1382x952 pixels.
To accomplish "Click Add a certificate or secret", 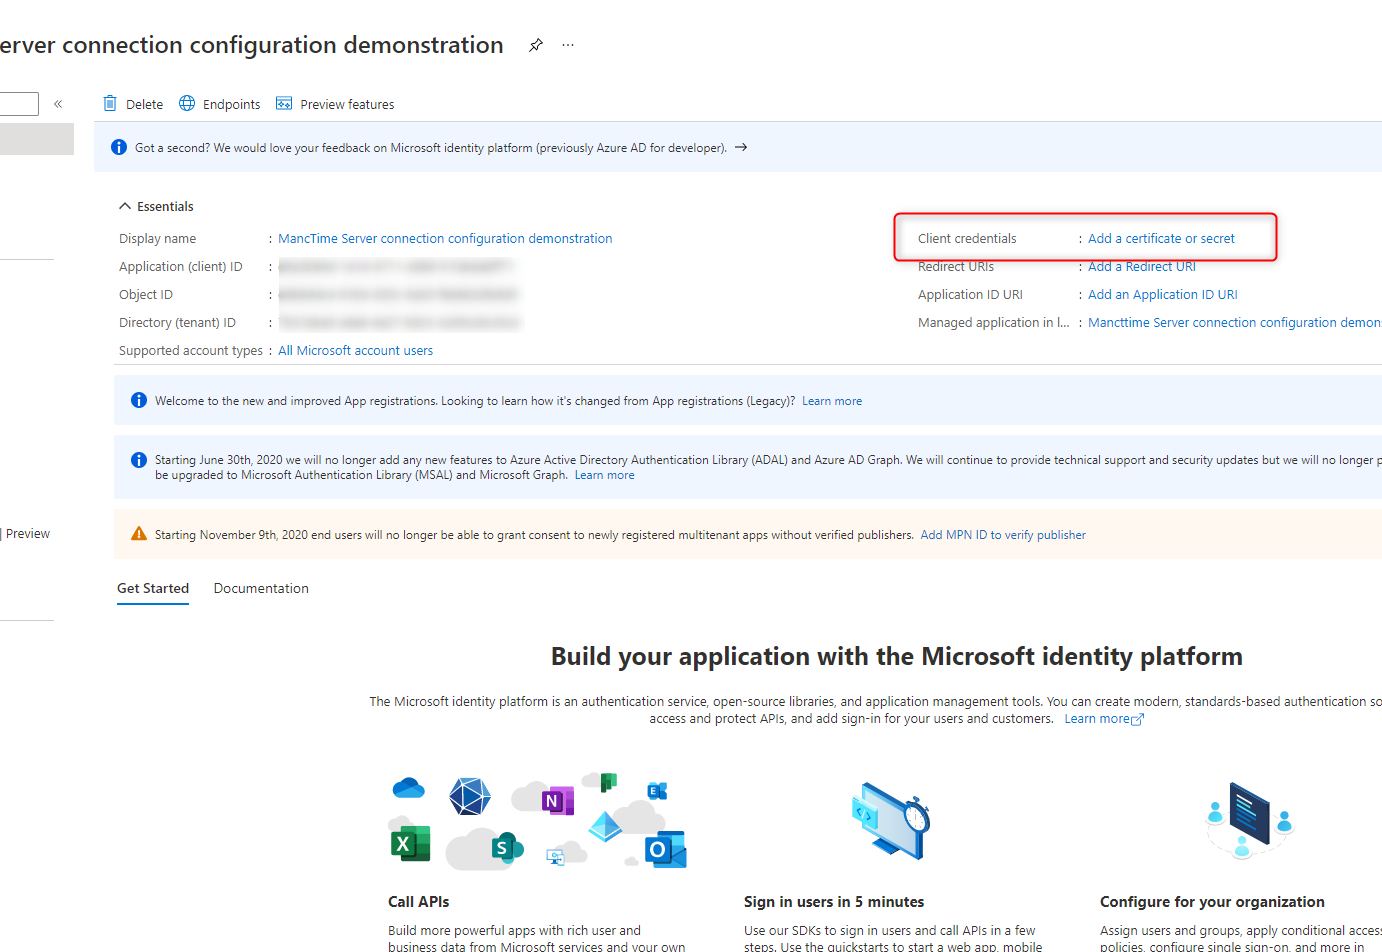I will click(1161, 238).
